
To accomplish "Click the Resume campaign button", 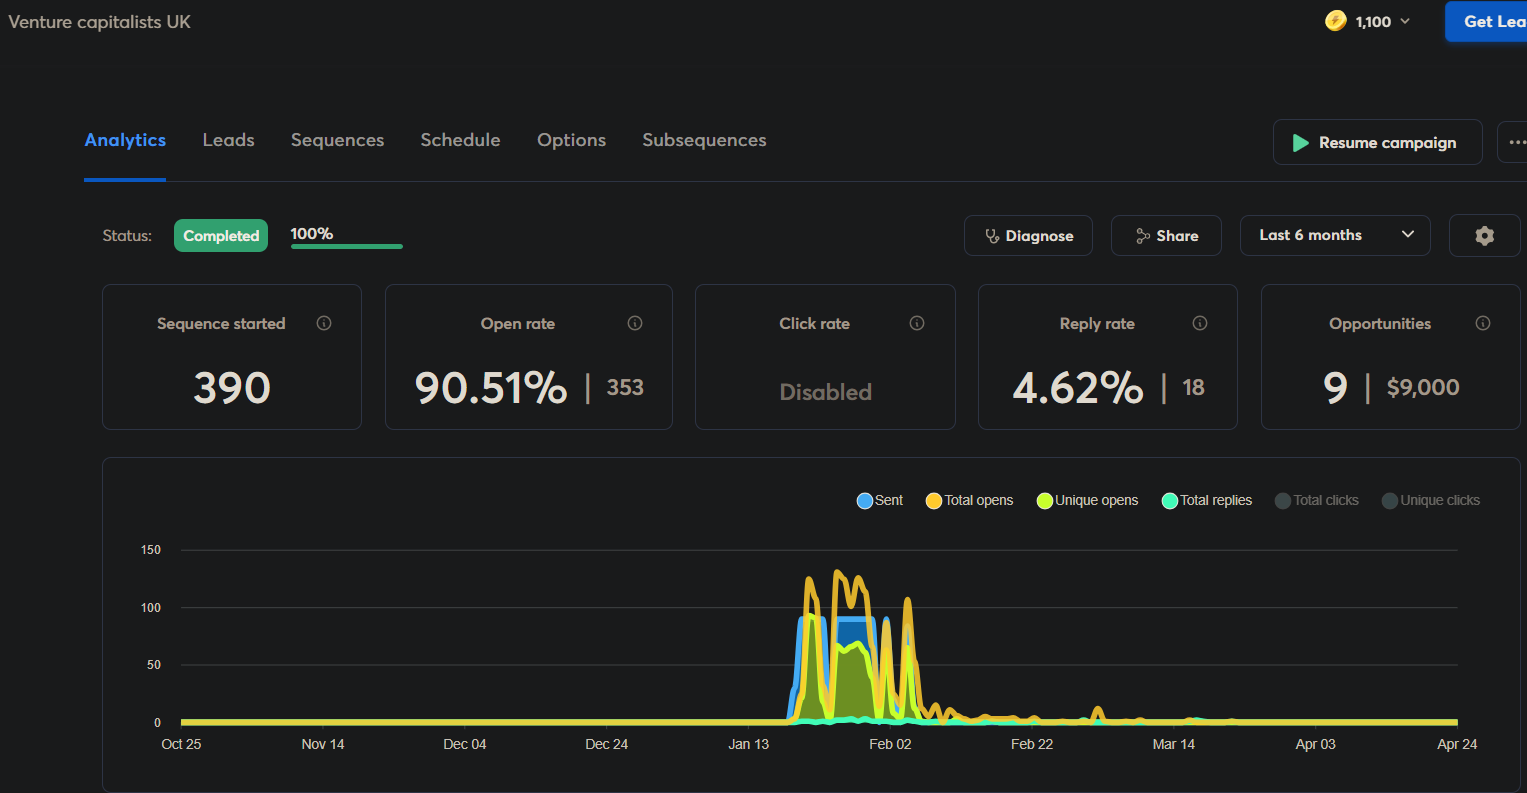I will click(1377, 143).
